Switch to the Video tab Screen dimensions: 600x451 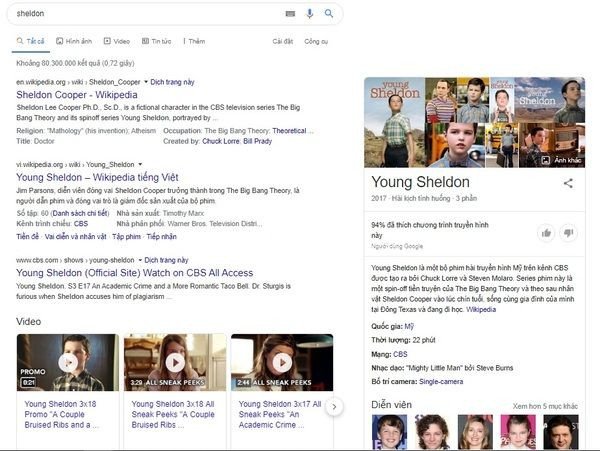click(117, 41)
